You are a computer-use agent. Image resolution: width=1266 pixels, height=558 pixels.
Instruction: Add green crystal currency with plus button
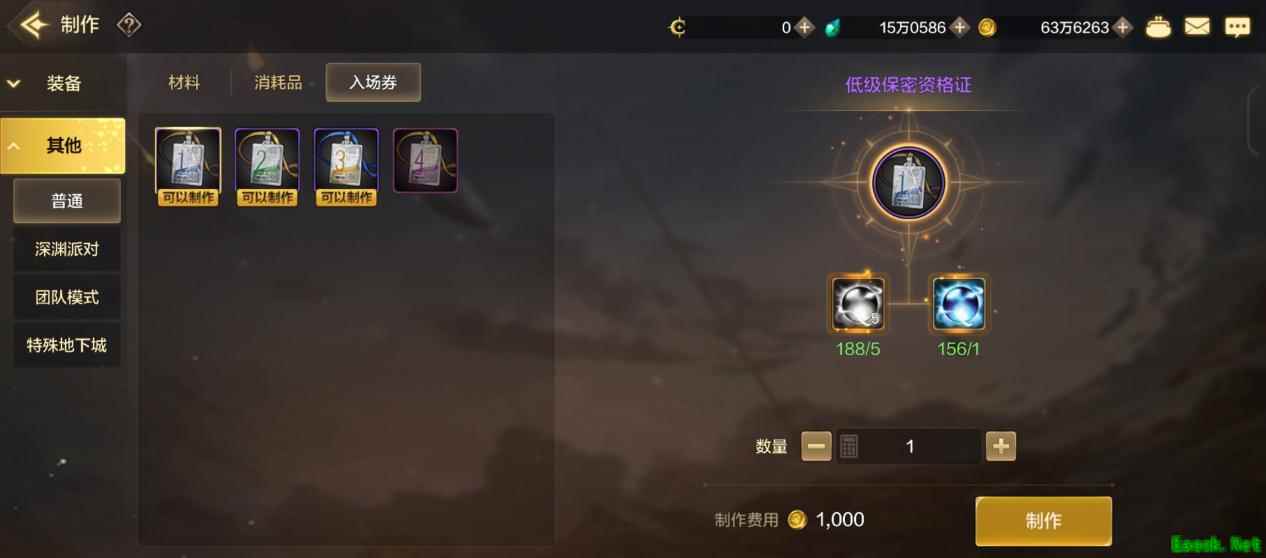point(960,28)
